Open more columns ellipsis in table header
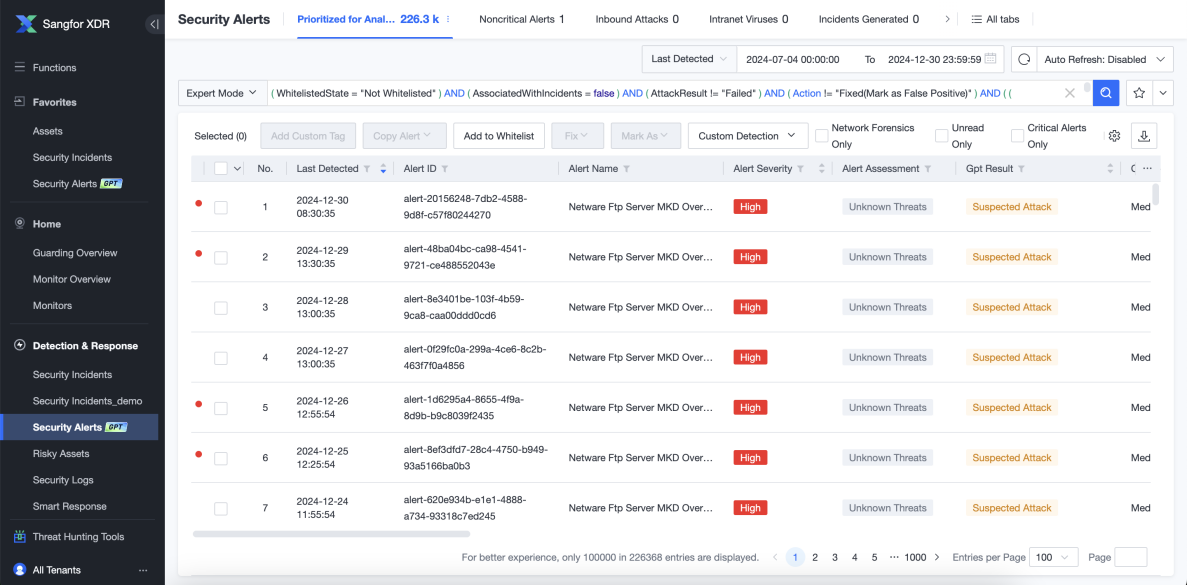 click(1148, 169)
